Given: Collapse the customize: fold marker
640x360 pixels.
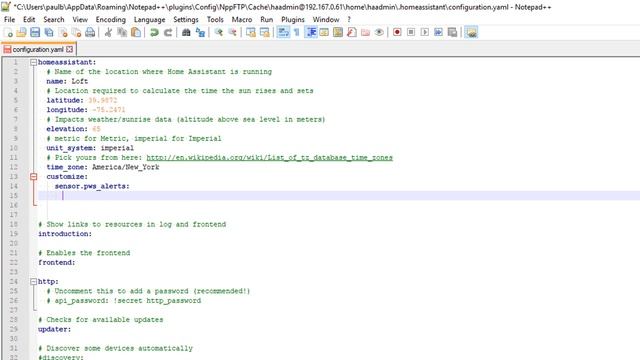Looking at the screenshot, I should click(x=33, y=177).
